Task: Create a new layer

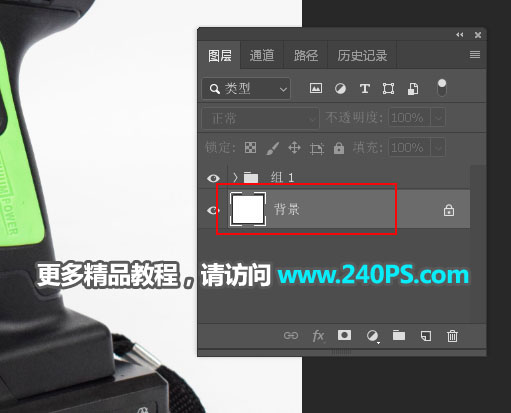Action: 426,336
